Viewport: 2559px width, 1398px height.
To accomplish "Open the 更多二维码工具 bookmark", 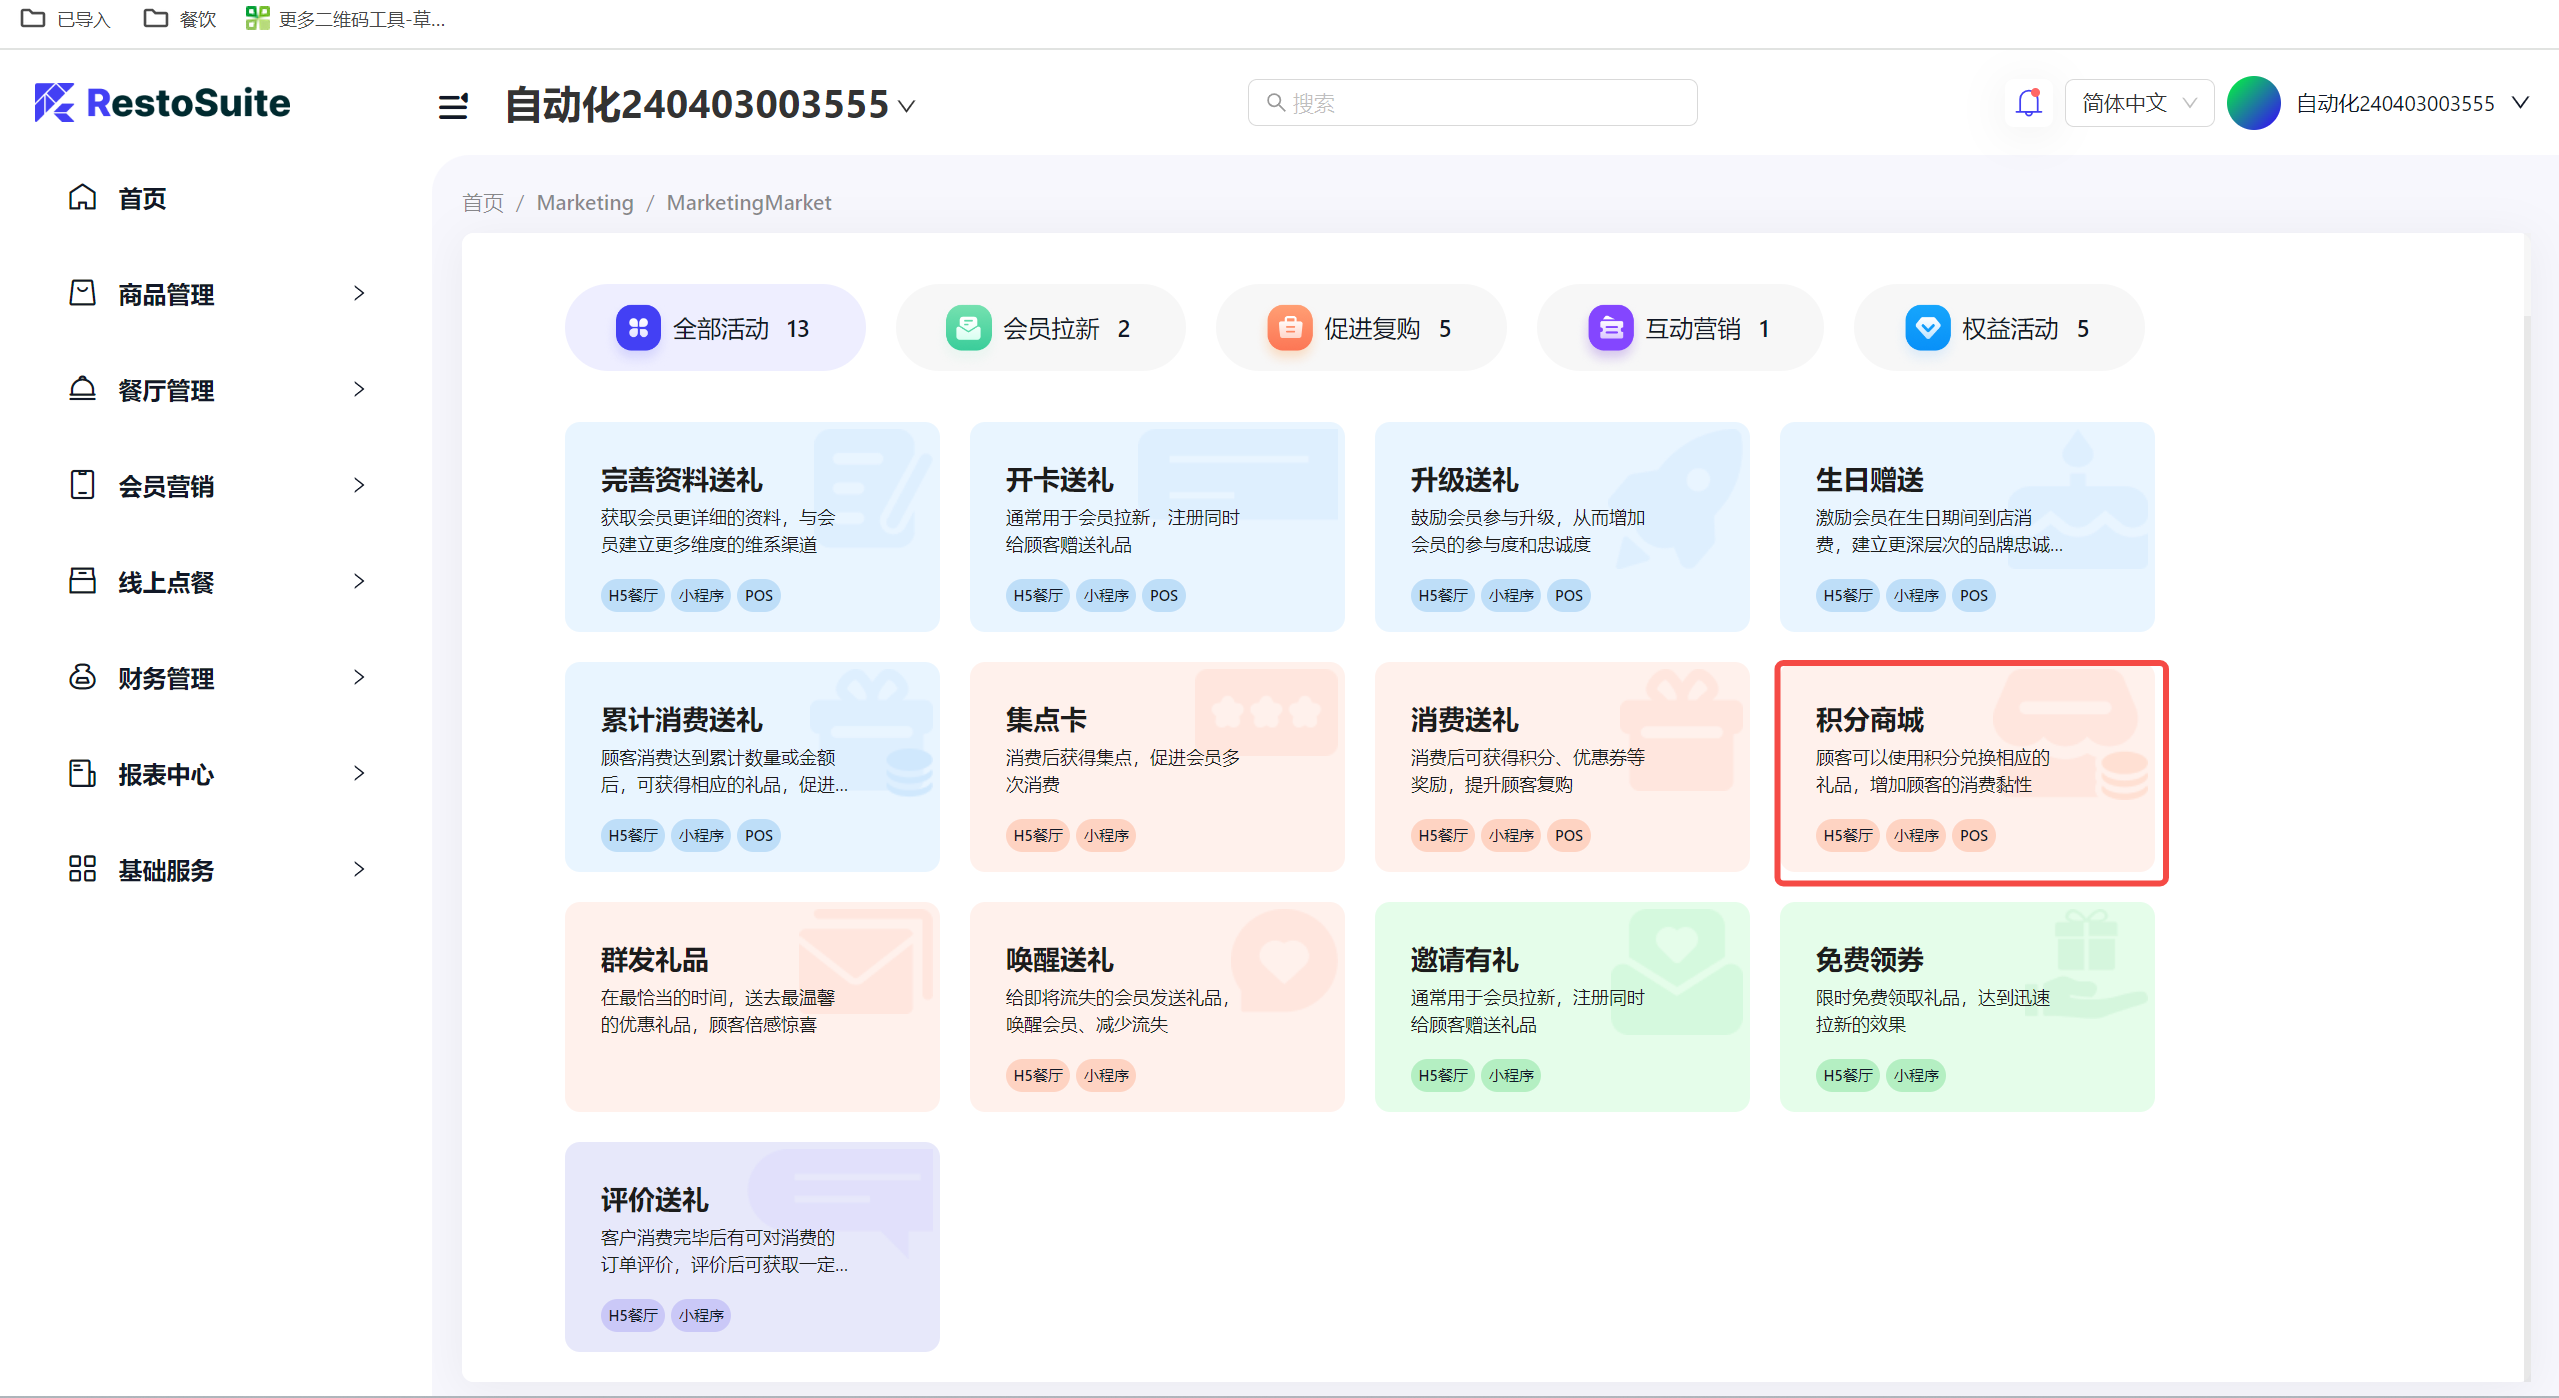I will click(x=345, y=18).
